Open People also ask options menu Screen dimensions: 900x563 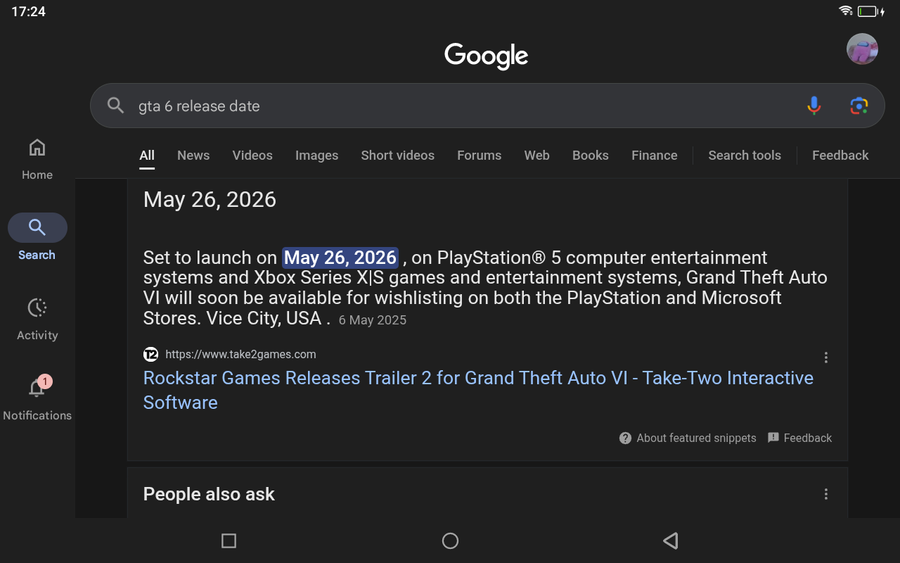click(x=826, y=494)
